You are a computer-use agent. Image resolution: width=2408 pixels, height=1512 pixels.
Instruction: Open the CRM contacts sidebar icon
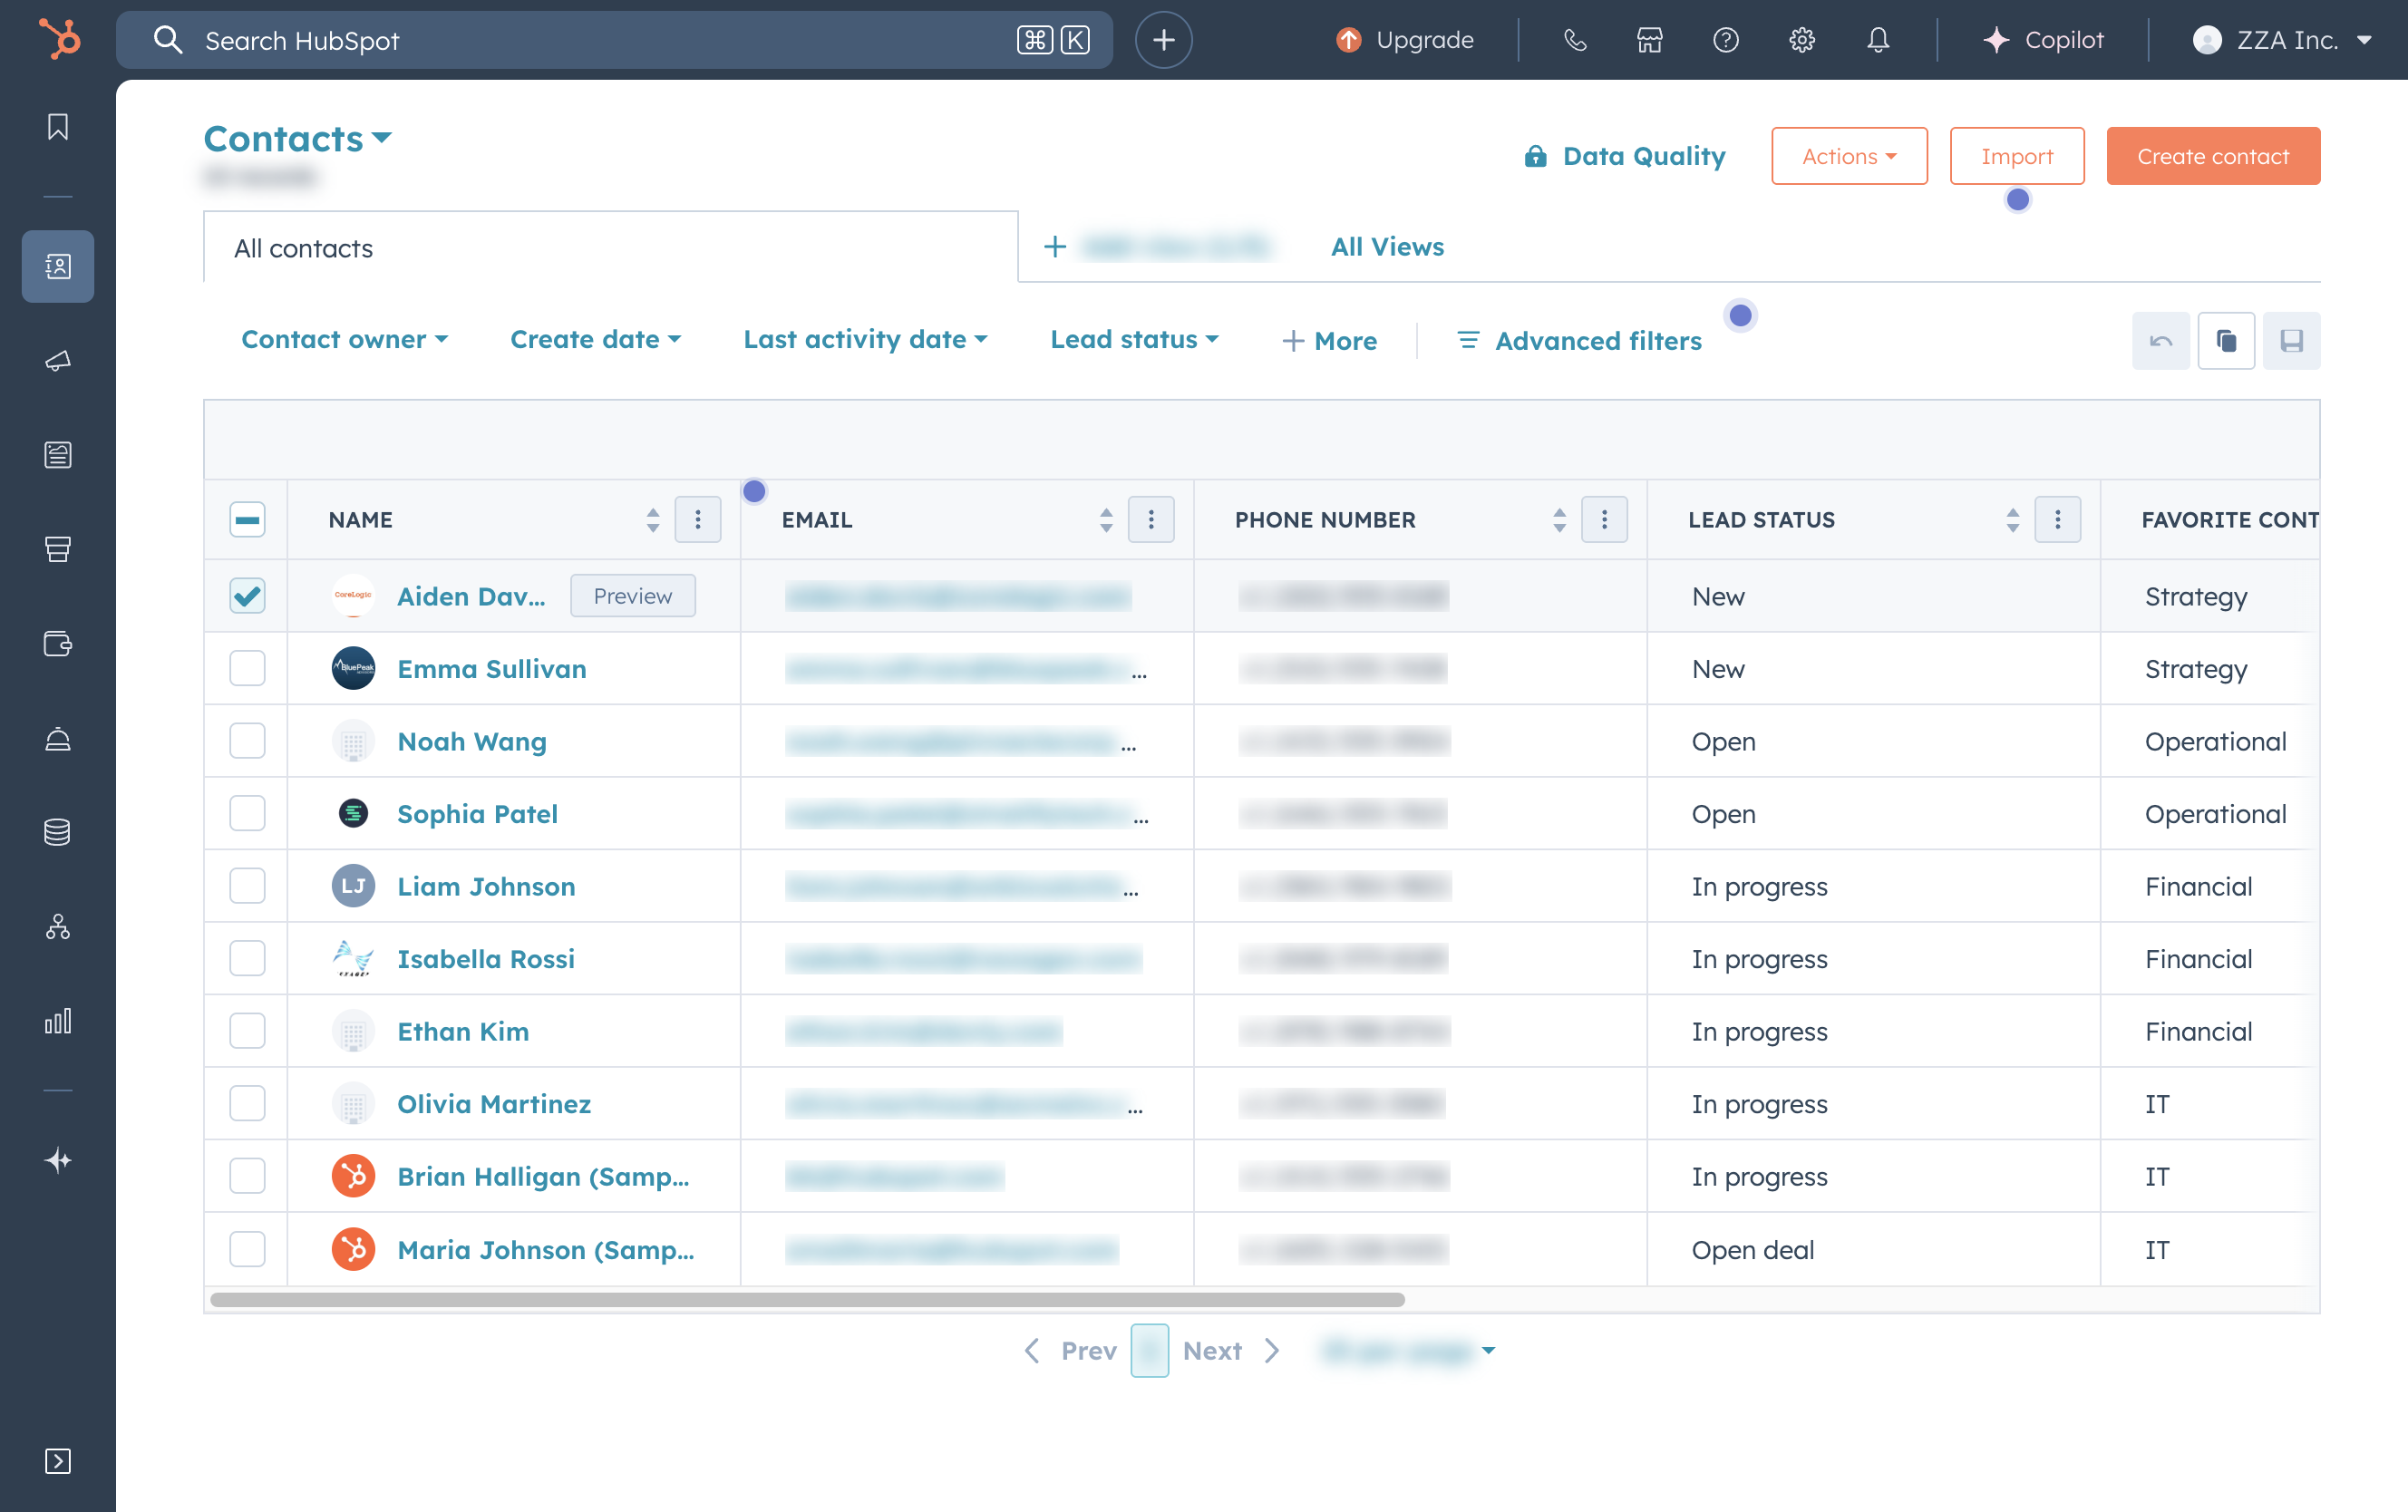click(58, 266)
